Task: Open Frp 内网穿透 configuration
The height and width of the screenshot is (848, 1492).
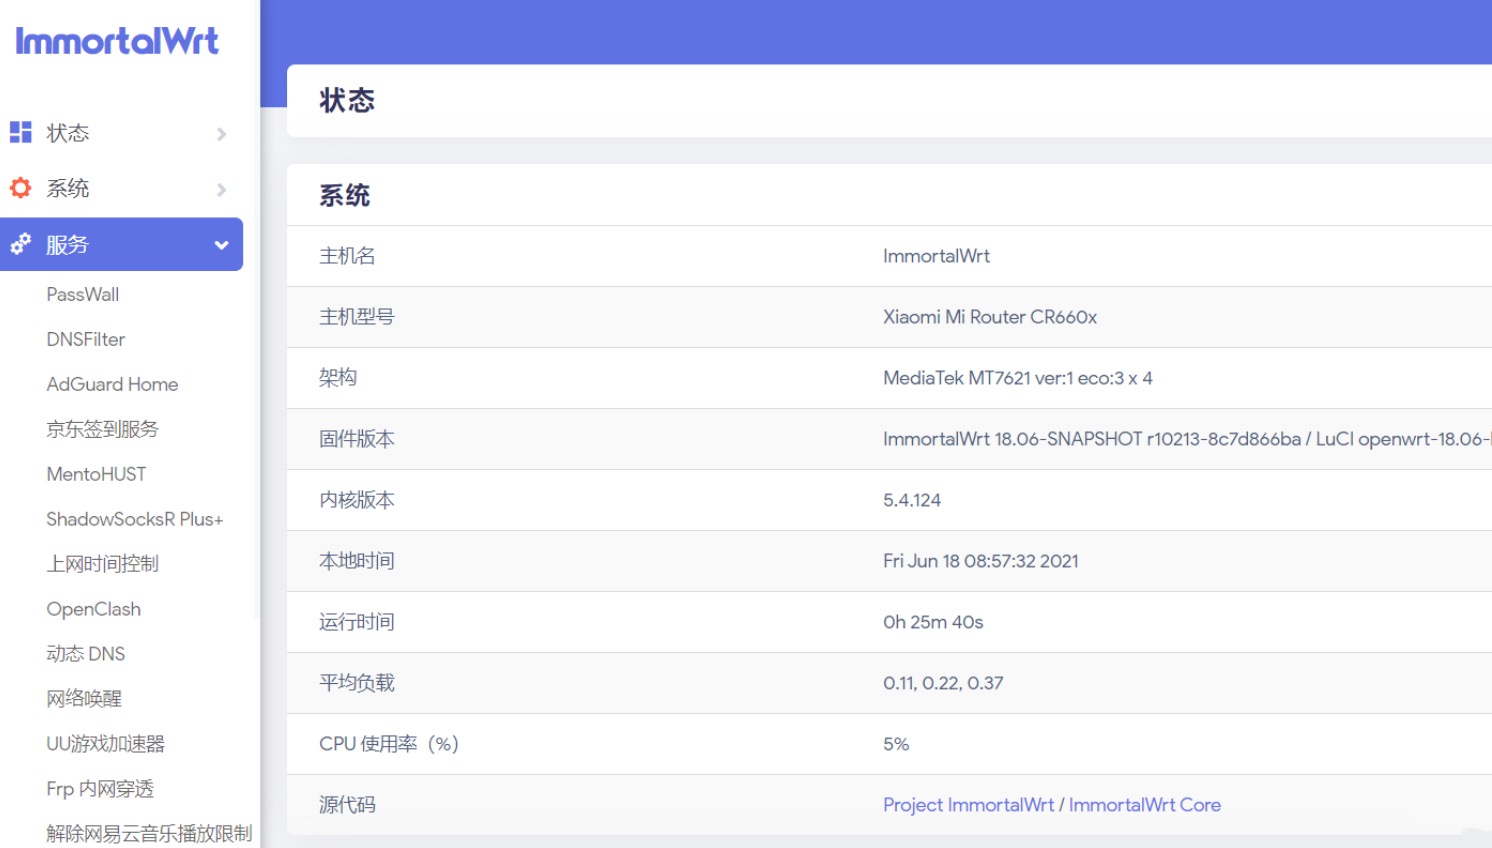Action: [x=98, y=788]
